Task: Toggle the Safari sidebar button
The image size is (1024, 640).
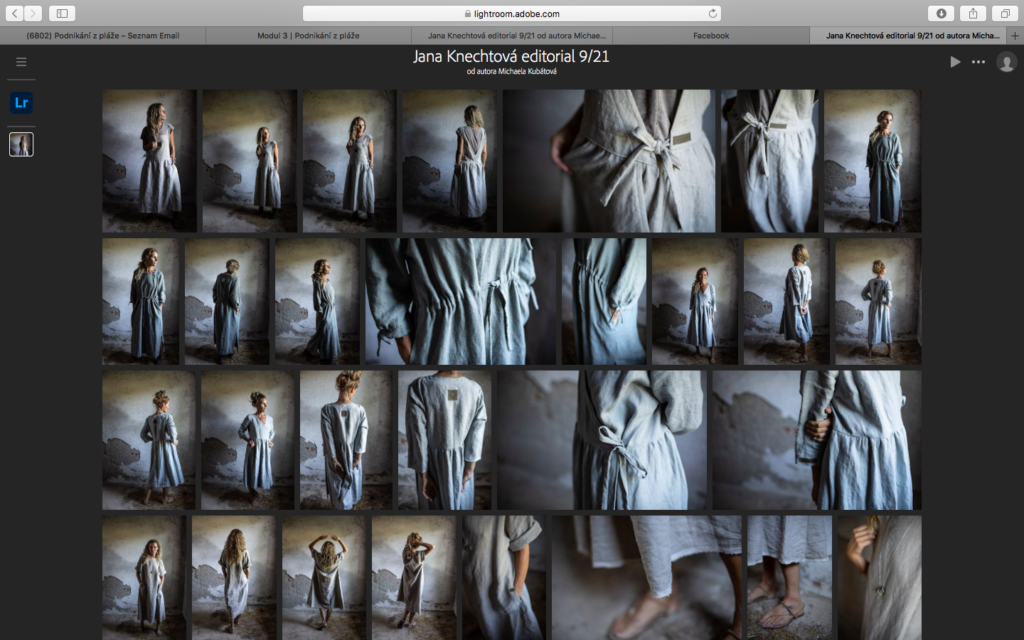Action: click(x=61, y=13)
